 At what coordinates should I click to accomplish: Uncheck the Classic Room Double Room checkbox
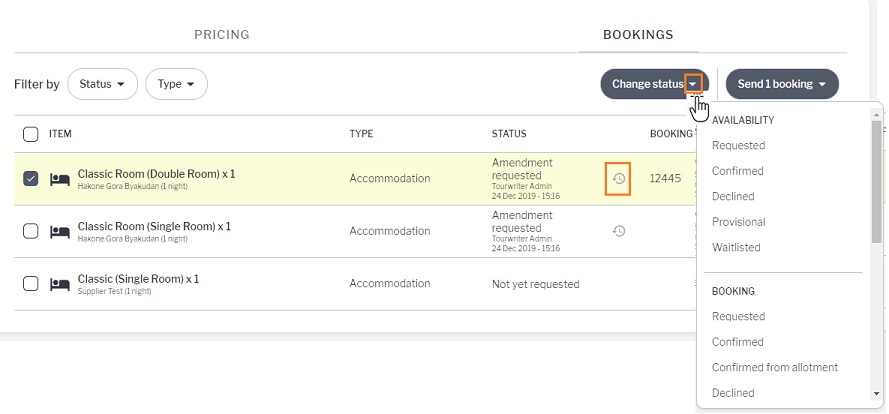pyautogui.click(x=31, y=179)
